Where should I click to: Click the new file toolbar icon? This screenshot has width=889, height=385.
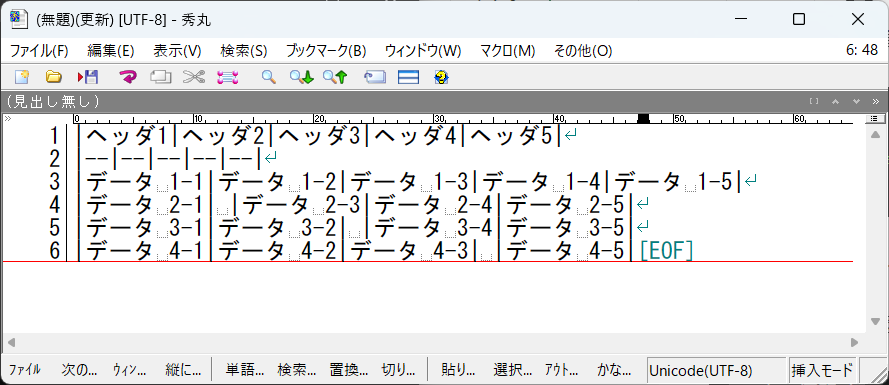click(x=22, y=77)
